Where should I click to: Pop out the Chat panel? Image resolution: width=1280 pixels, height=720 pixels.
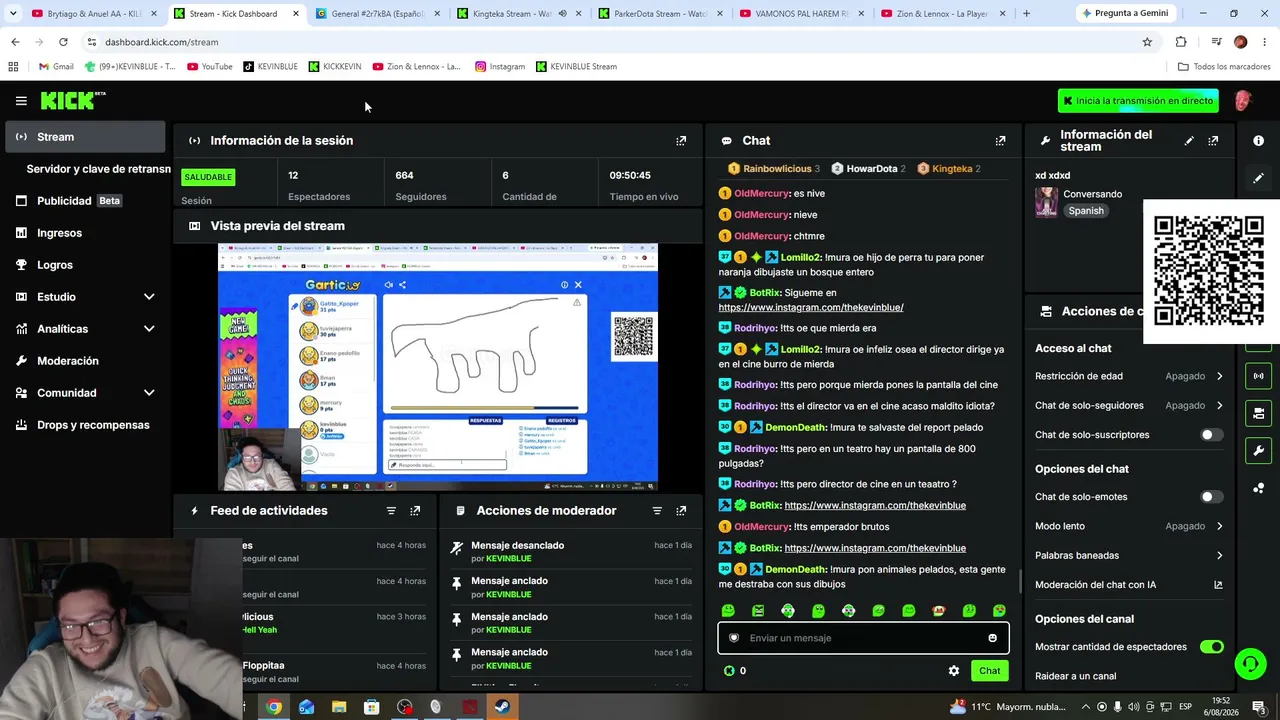1000,141
